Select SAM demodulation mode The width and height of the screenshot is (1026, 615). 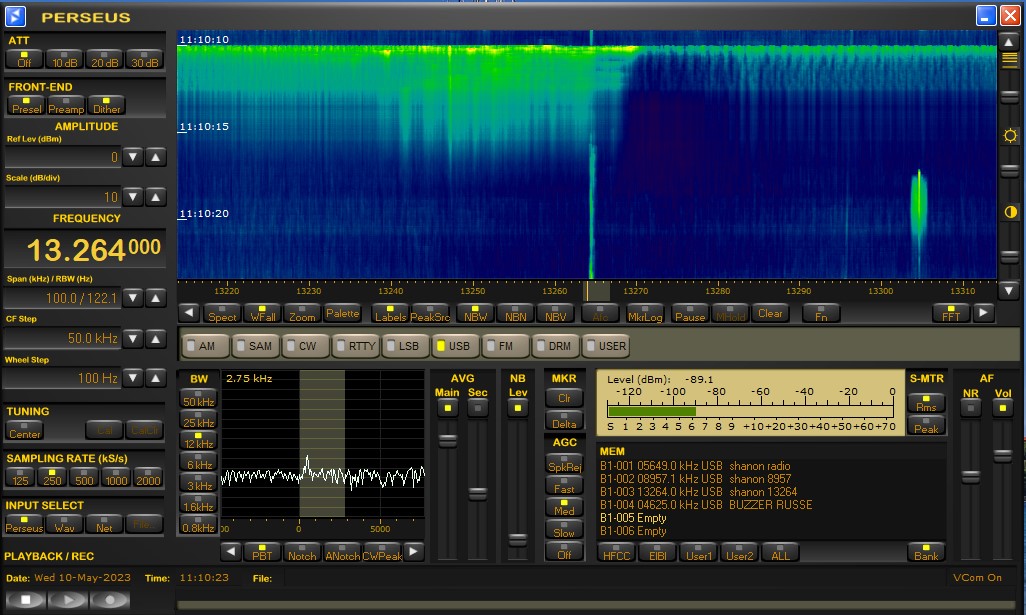click(255, 345)
